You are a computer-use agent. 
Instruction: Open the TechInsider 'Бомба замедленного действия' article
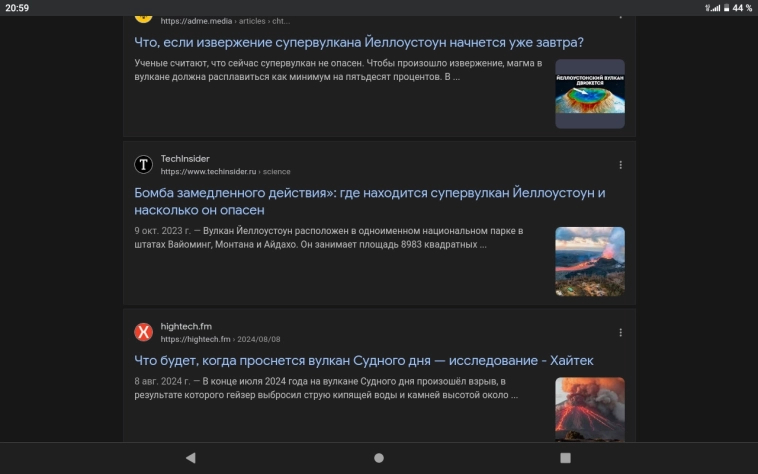[369, 201]
